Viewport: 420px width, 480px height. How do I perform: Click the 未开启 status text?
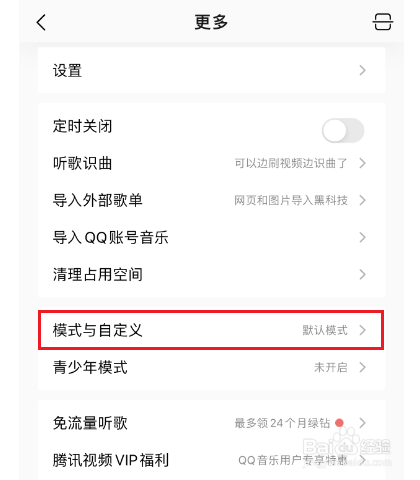click(331, 368)
